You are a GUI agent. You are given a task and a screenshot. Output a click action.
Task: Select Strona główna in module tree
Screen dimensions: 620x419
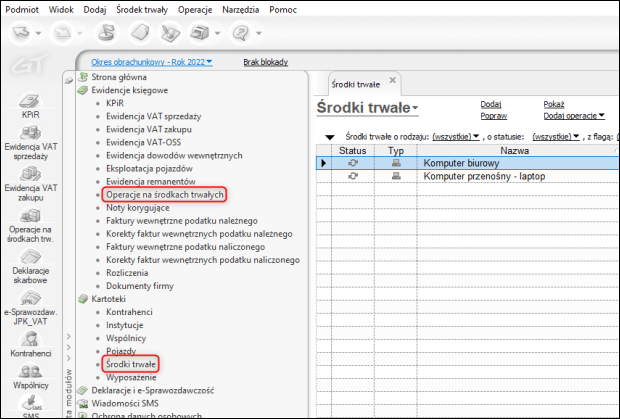pyautogui.click(x=119, y=77)
